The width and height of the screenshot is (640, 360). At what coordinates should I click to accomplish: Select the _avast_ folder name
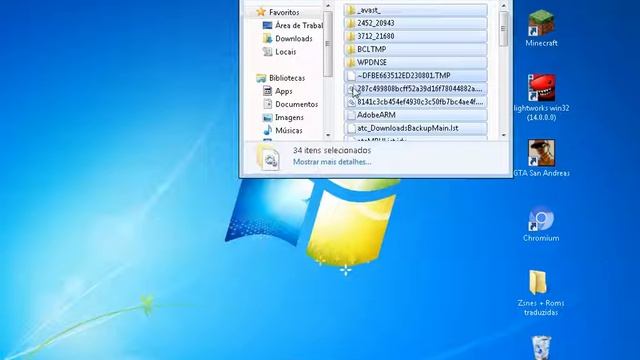pos(369,10)
